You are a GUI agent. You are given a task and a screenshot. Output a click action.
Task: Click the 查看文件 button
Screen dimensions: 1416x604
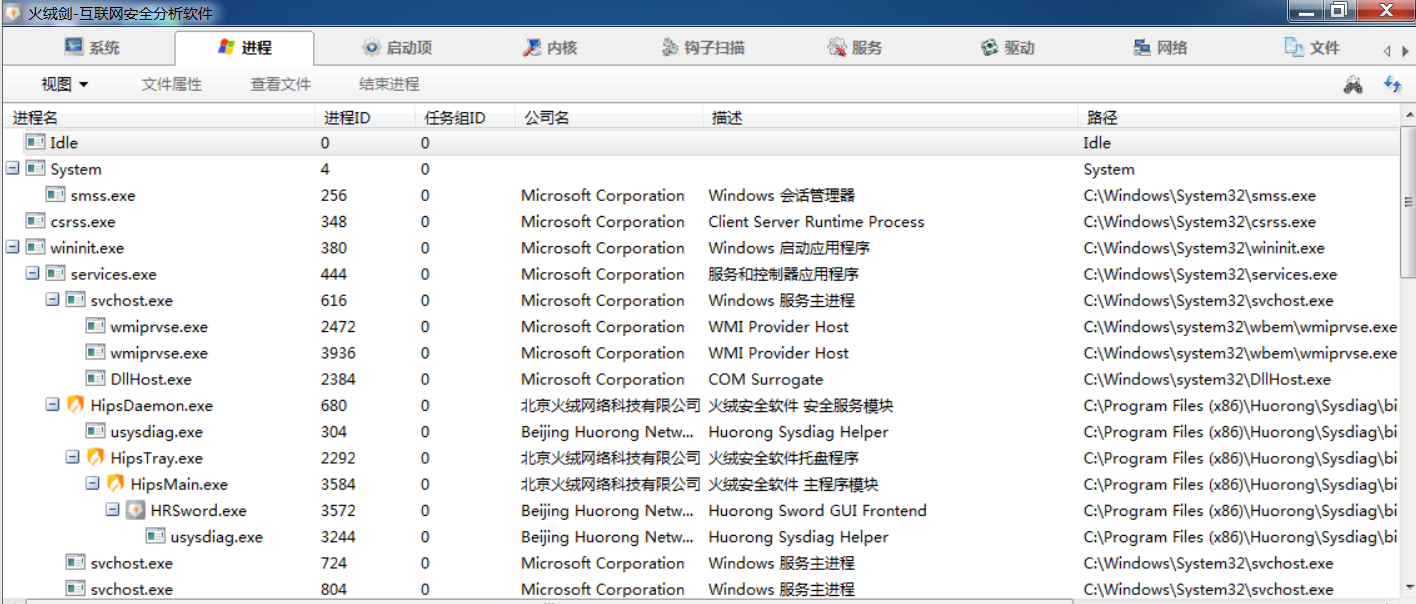(x=280, y=84)
